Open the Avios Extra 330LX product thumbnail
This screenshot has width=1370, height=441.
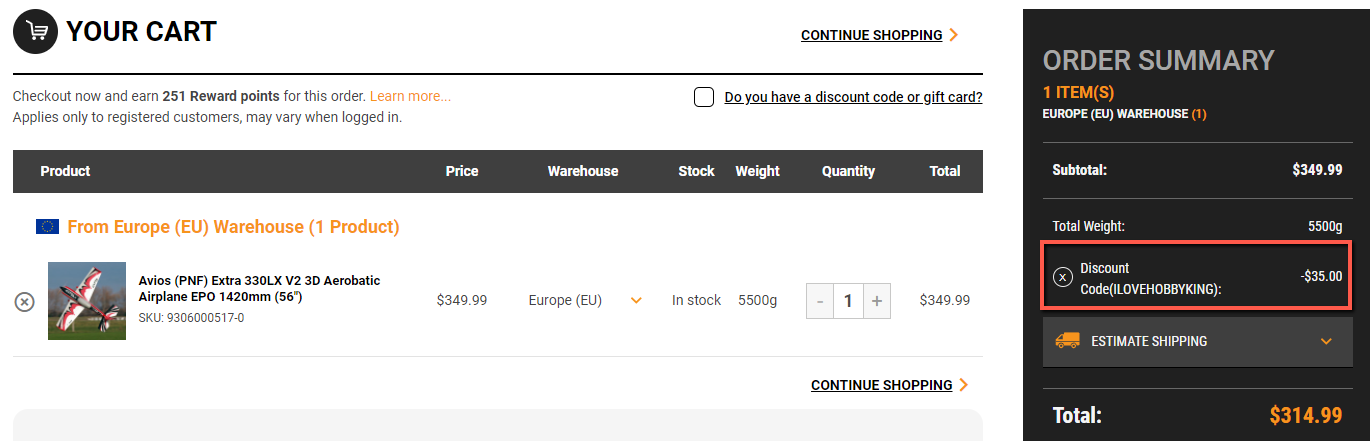(87, 301)
